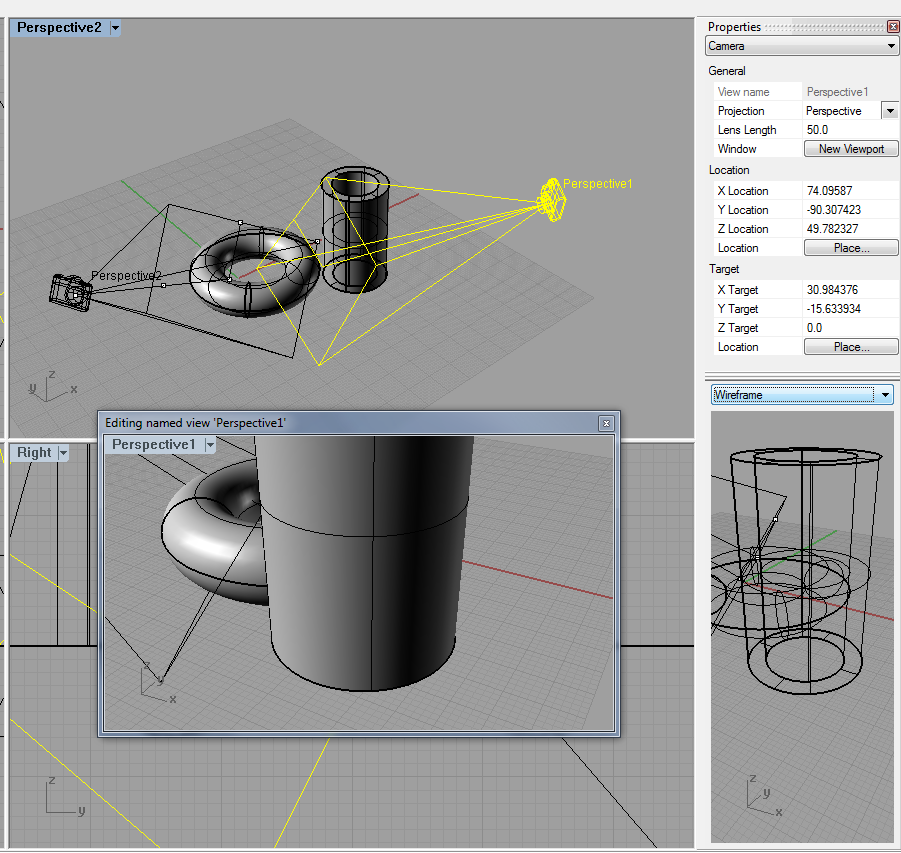Click the New Viewport button
This screenshot has width=901, height=853.
click(x=851, y=148)
